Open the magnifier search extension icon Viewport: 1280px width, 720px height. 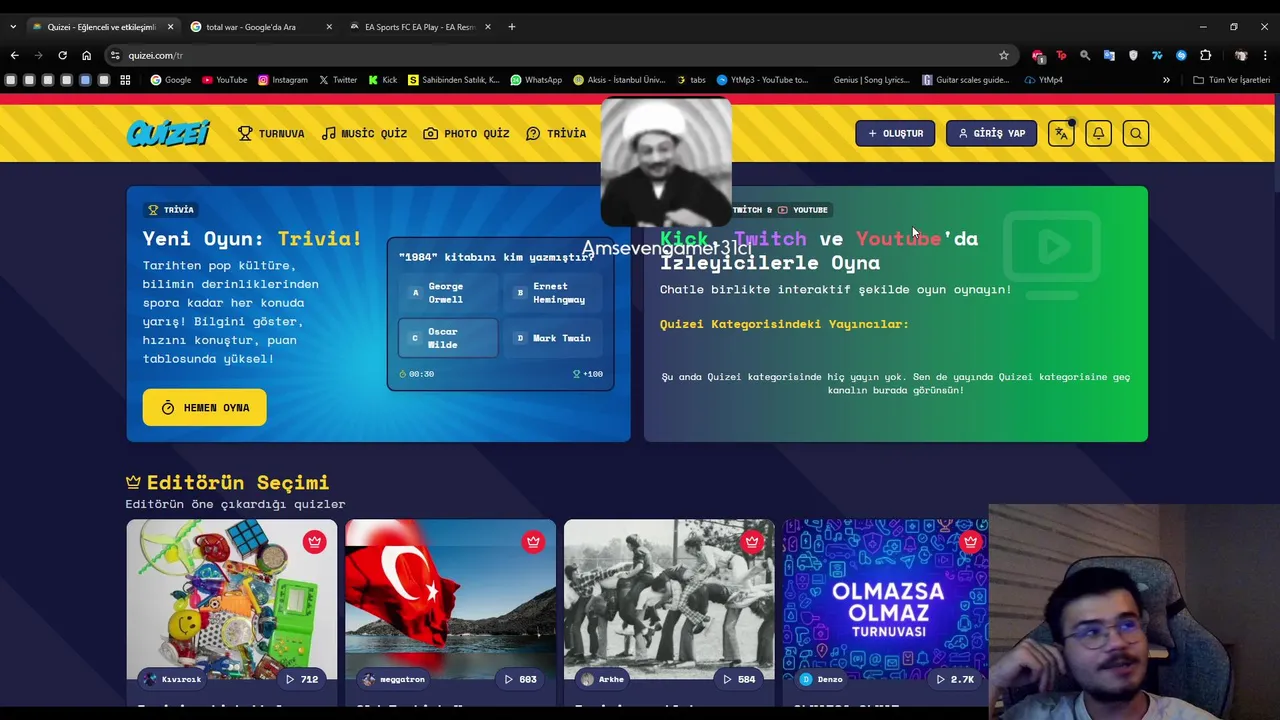tap(1085, 55)
